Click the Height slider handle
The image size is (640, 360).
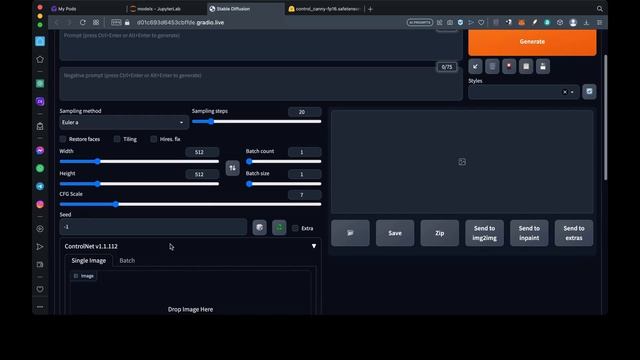98,184
